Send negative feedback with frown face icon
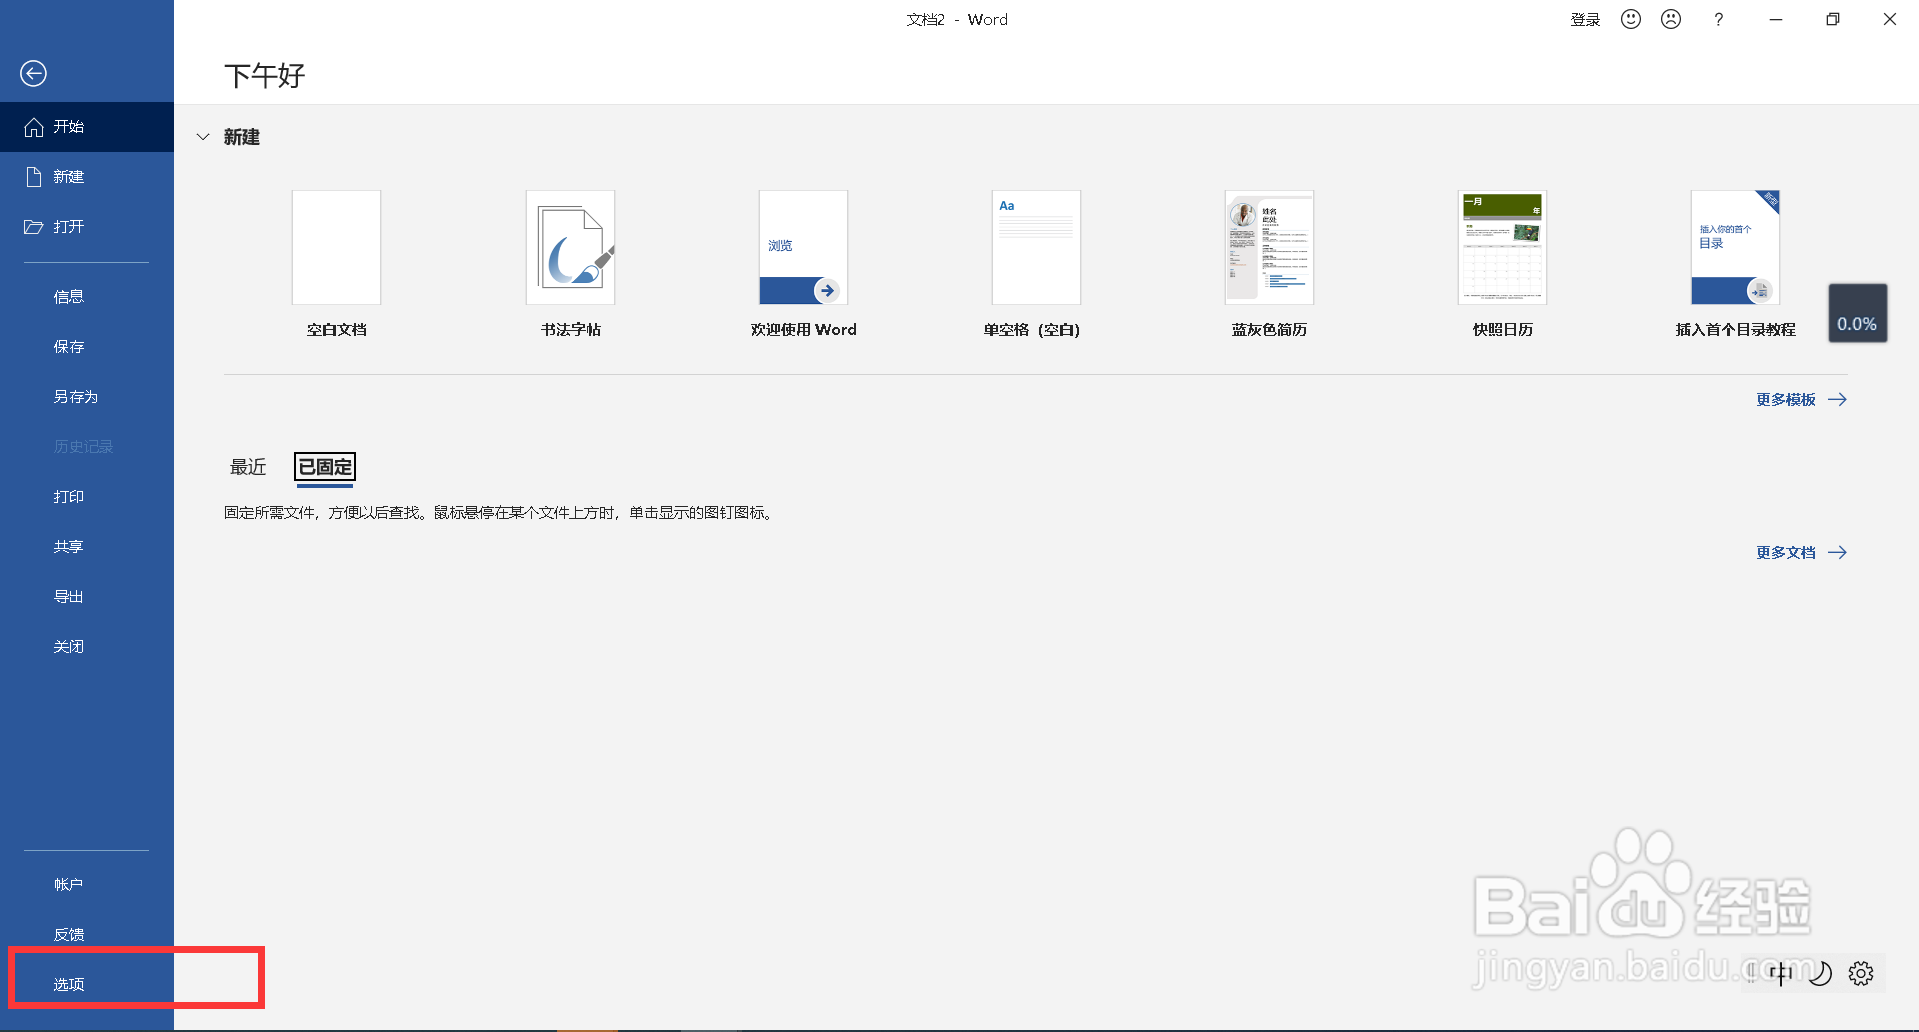This screenshot has width=1919, height=1032. [x=1671, y=19]
